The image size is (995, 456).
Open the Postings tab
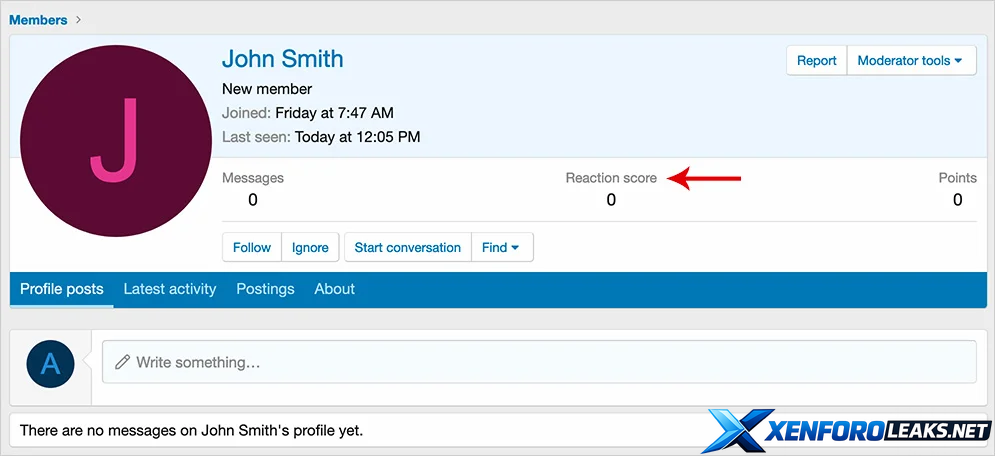click(265, 289)
